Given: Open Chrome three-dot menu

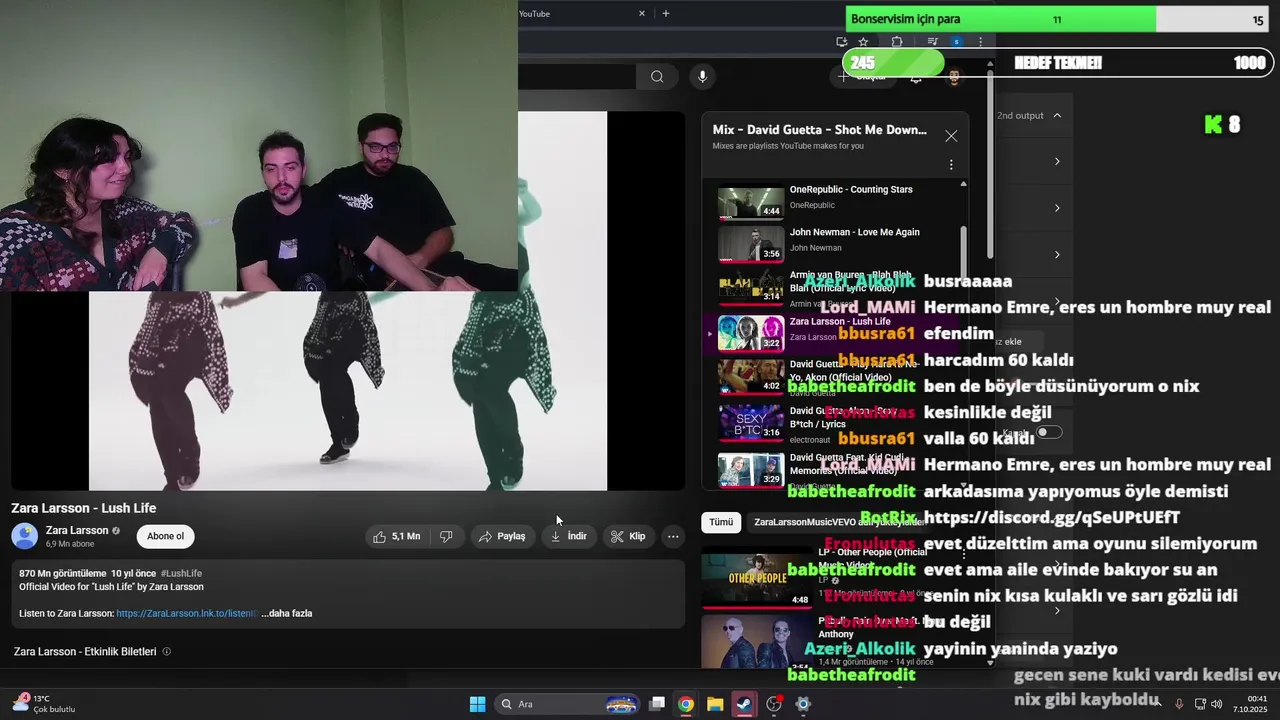Looking at the screenshot, I should click(980, 42).
